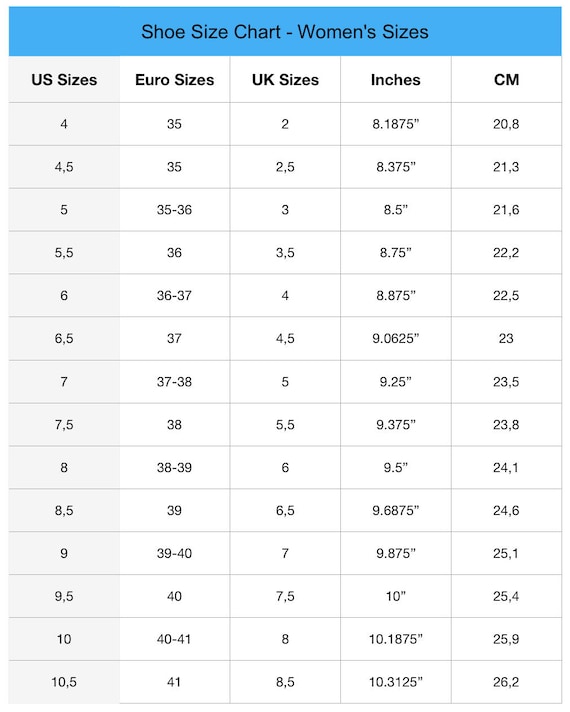
Task: Click the Euro size 35-36 cell
Action: (174, 210)
